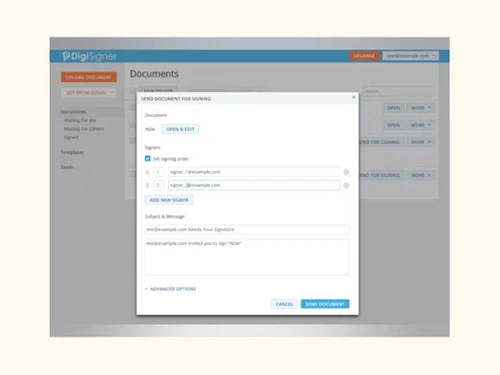Click the order number field showing 2
The width and height of the screenshot is (500, 375).
pos(158,185)
